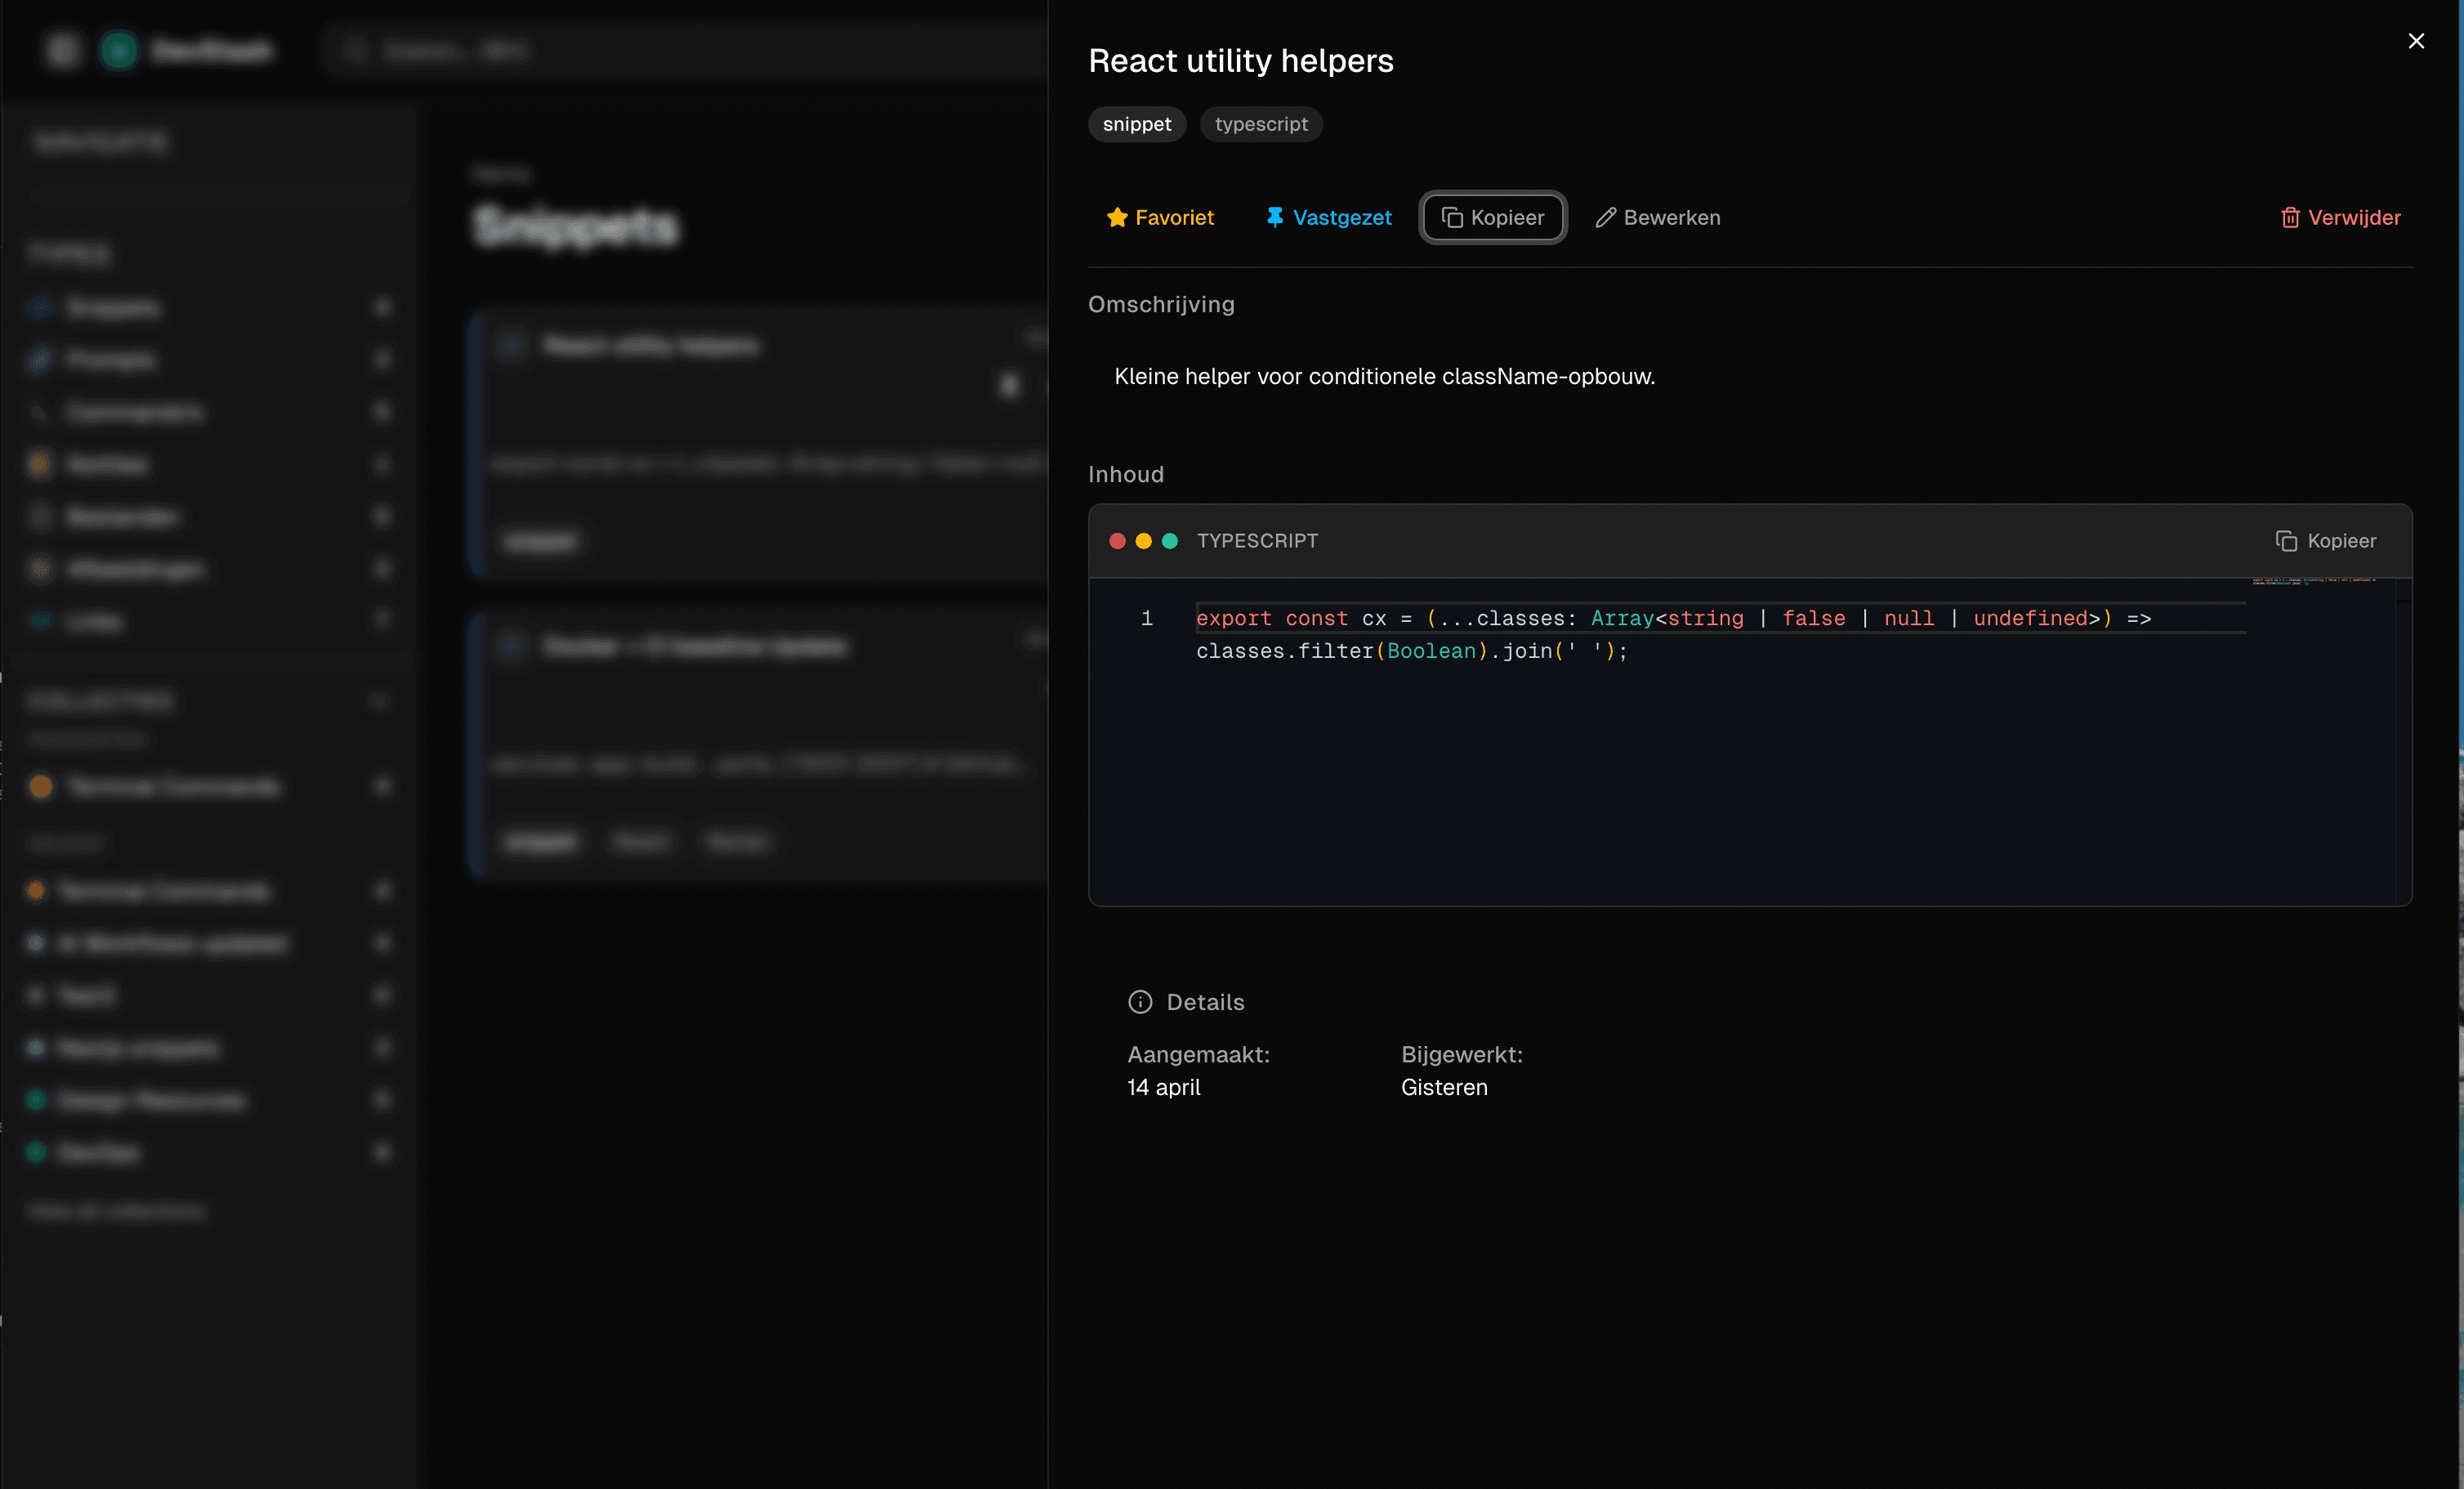2464x1489 pixels.
Task: Click the "14 april" creation date
Action: point(1163,1087)
